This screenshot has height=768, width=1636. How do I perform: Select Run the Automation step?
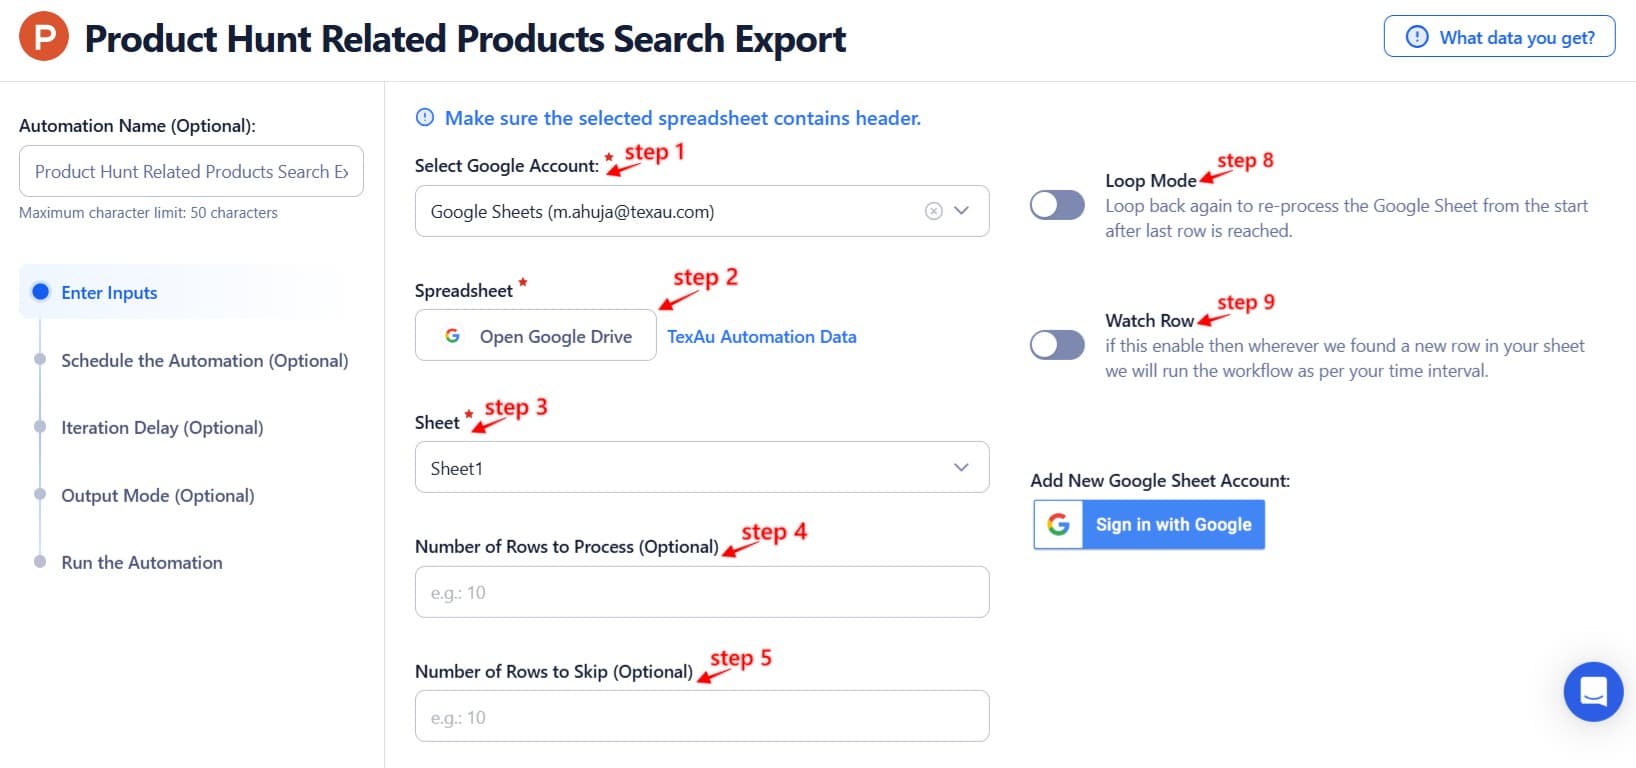pyautogui.click(x=141, y=562)
